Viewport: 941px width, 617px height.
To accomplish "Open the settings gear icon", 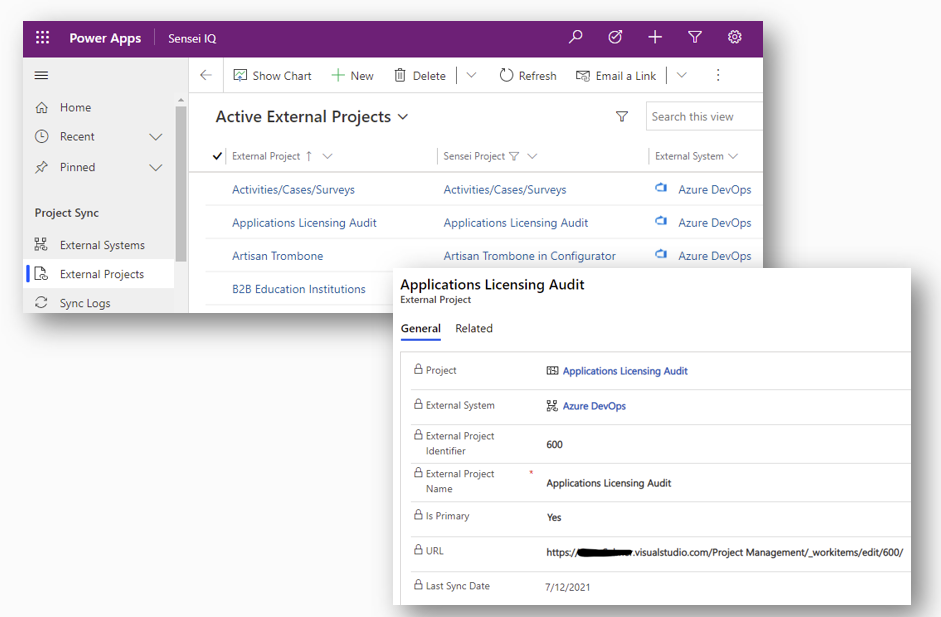I will tap(735, 37).
